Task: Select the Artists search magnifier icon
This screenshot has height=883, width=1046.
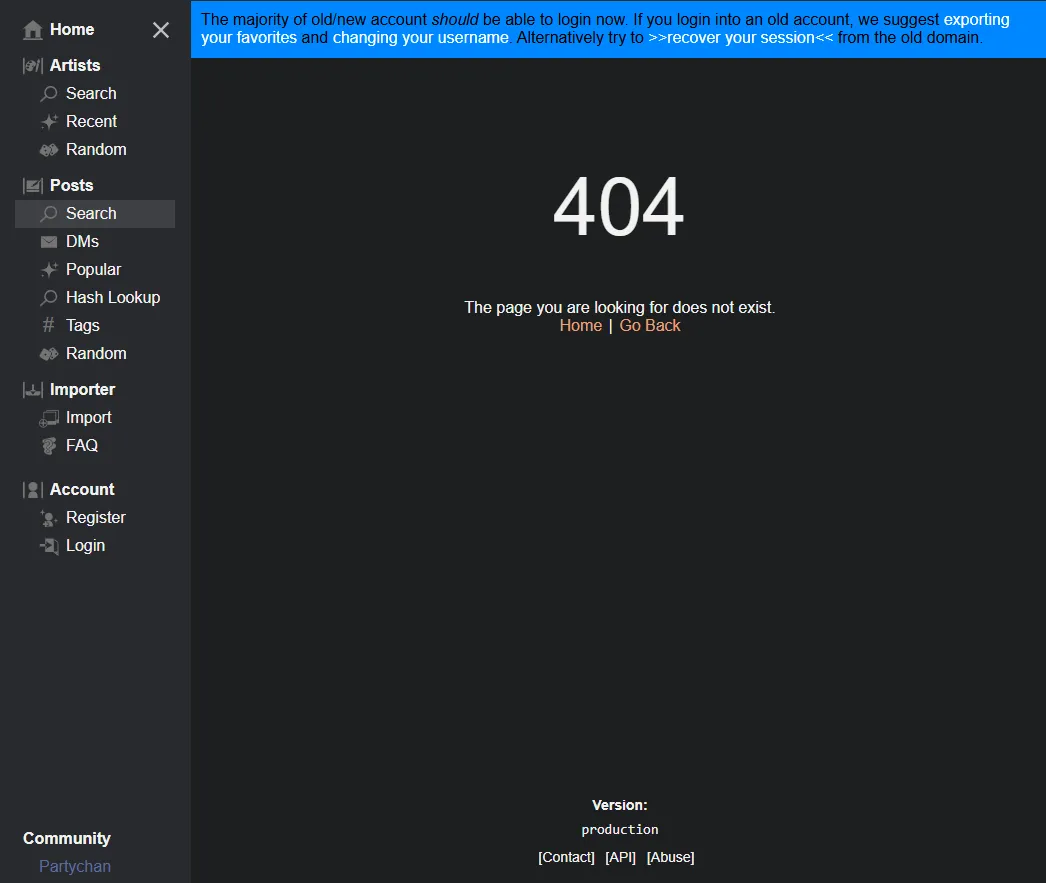Action: click(48, 93)
